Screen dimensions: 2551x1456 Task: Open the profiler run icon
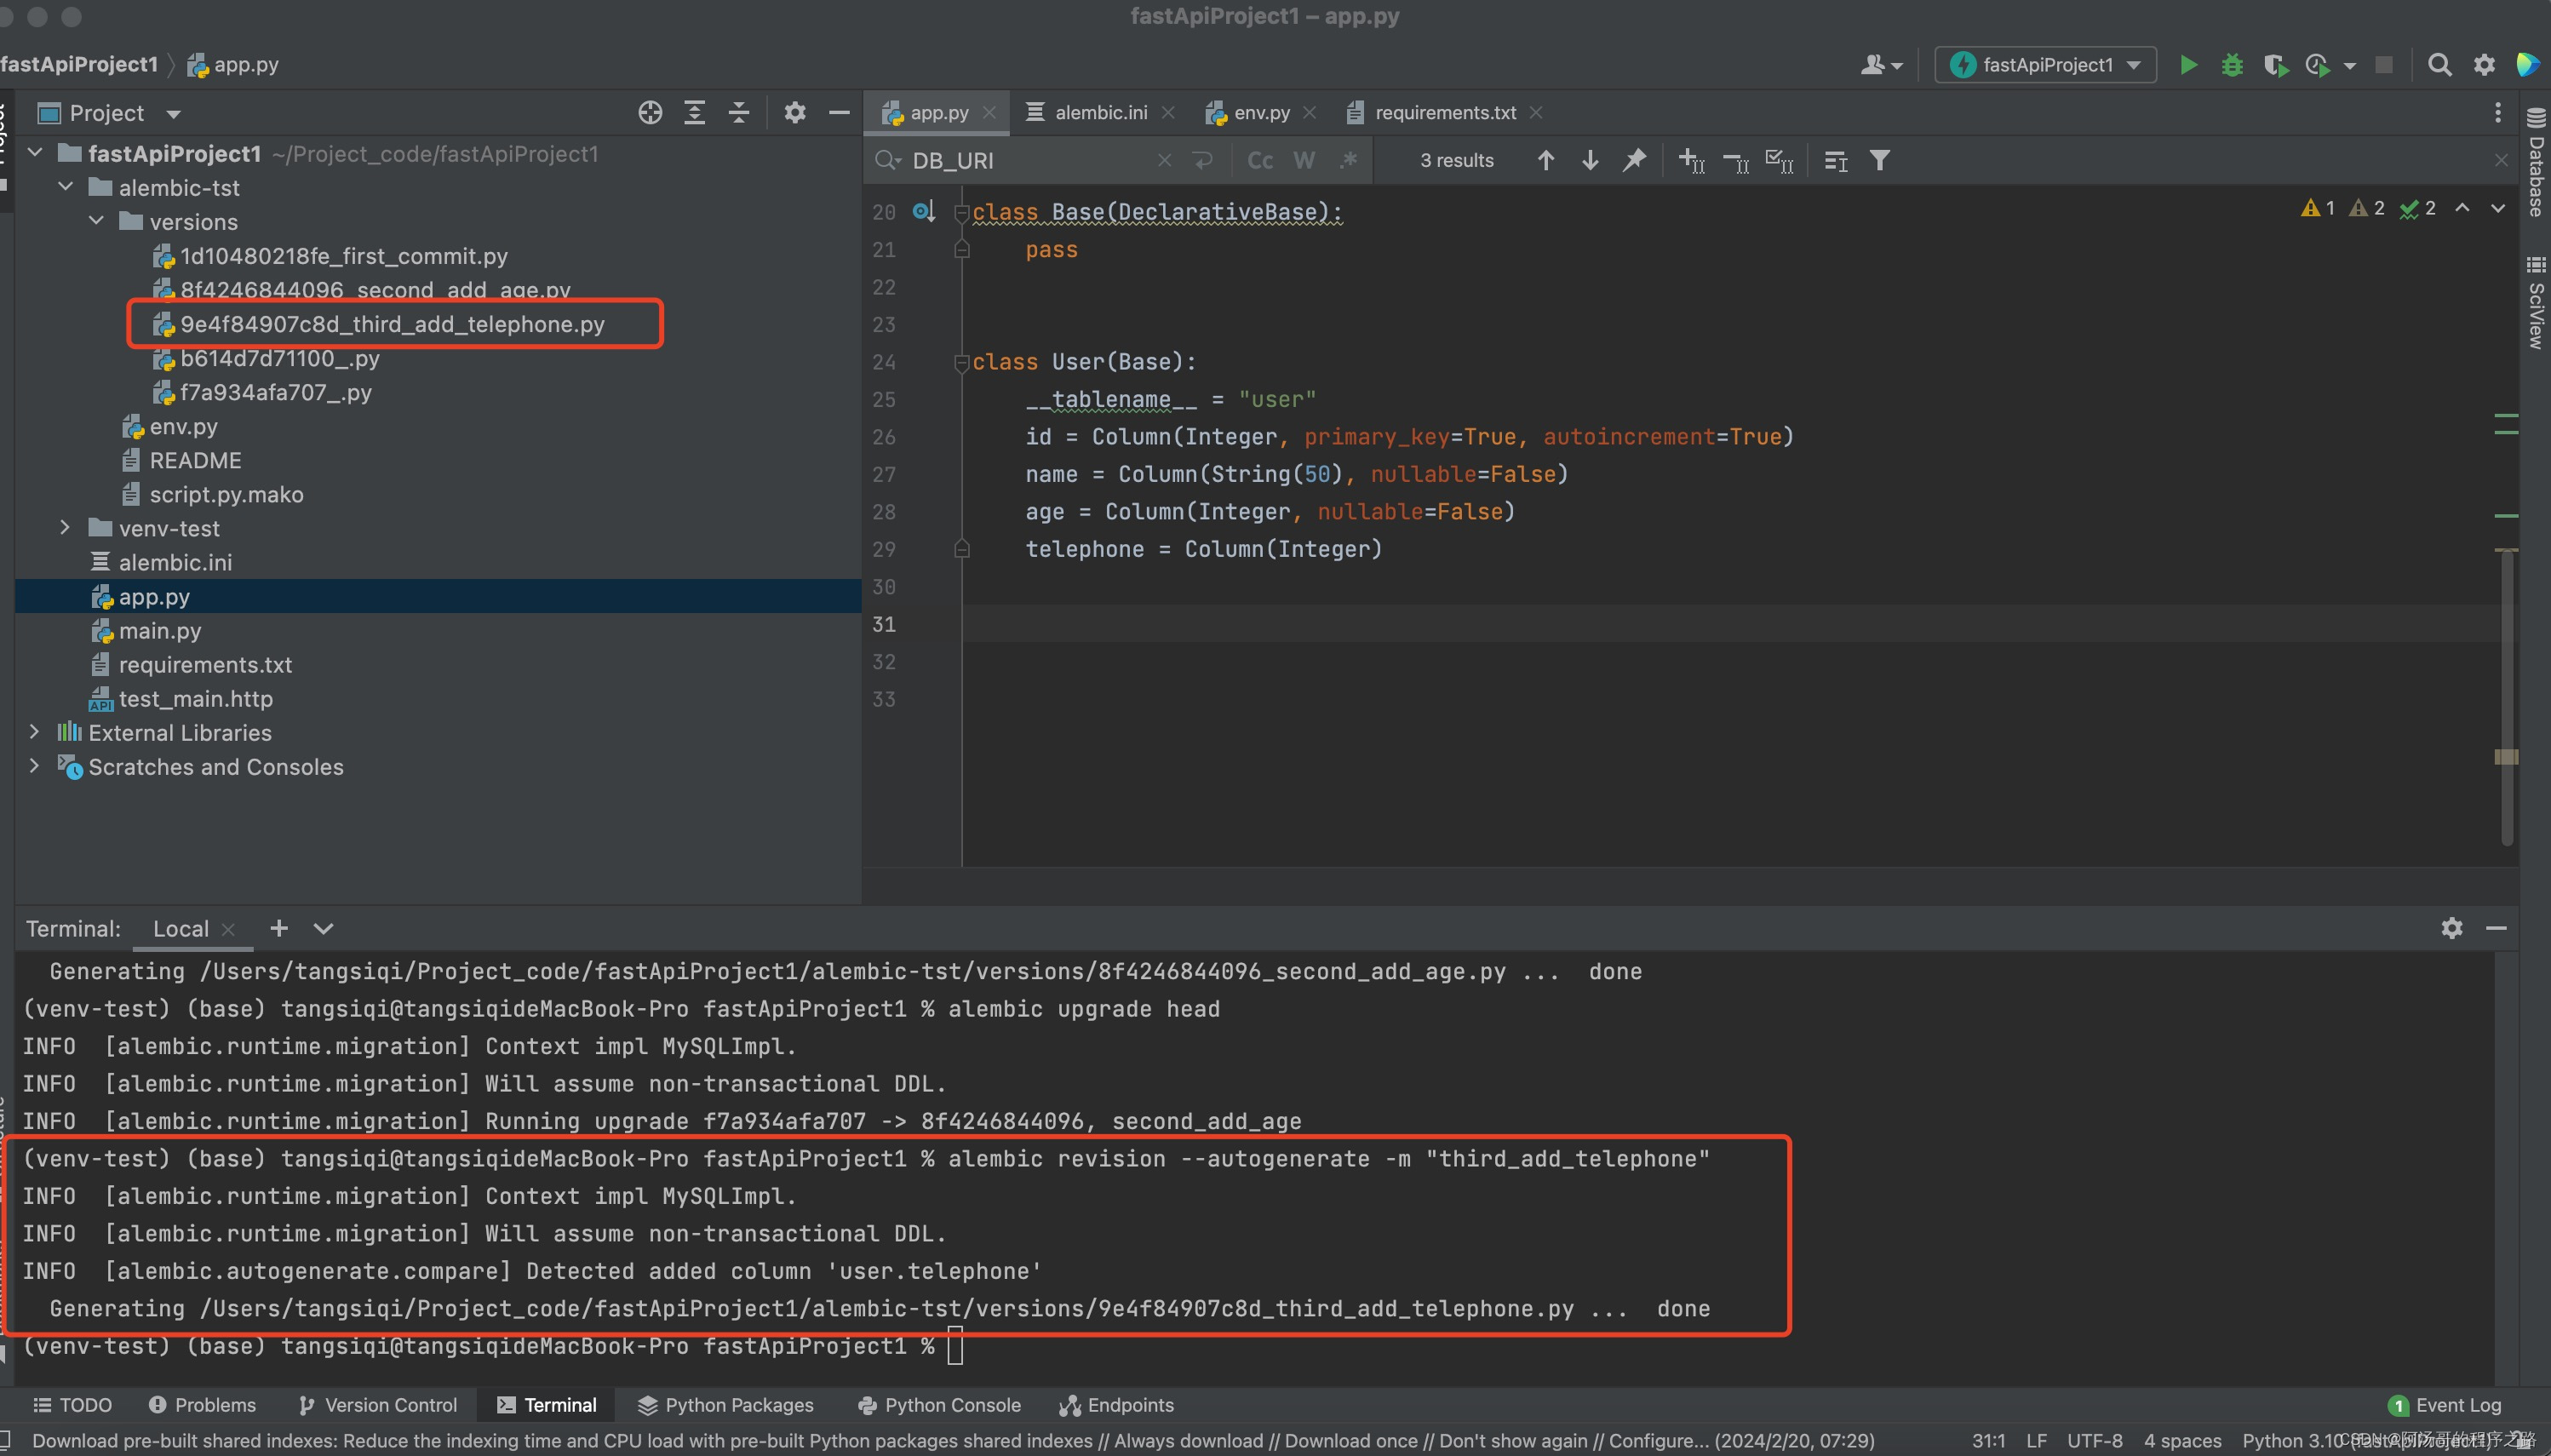2318,65
